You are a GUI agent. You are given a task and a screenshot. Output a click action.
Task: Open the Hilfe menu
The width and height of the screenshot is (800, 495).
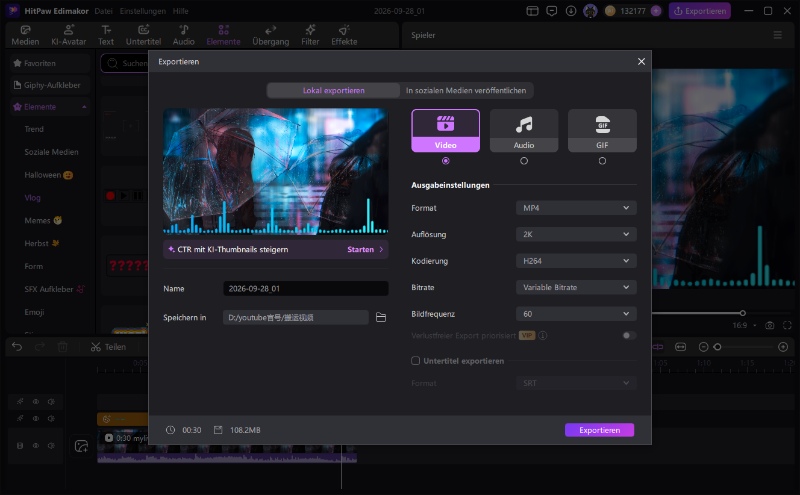(181, 11)
